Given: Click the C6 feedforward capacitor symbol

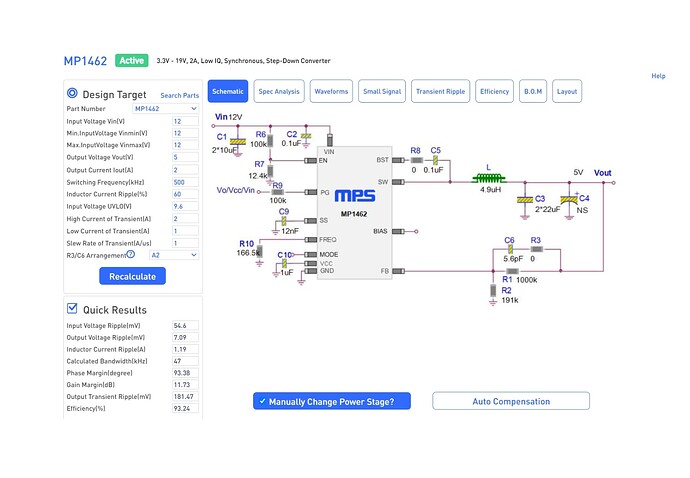Looking at the screenshot, I should [510, 249].
